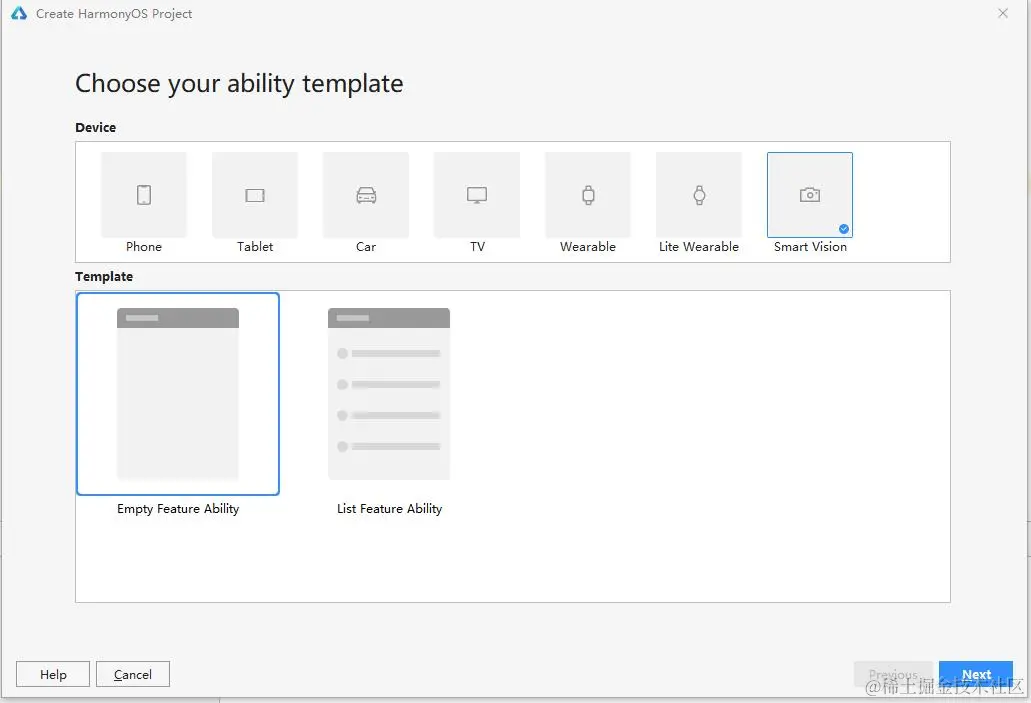Go back with the Previous button
The width and height of the screenshot is (1031, 703).
click(893, 674)
